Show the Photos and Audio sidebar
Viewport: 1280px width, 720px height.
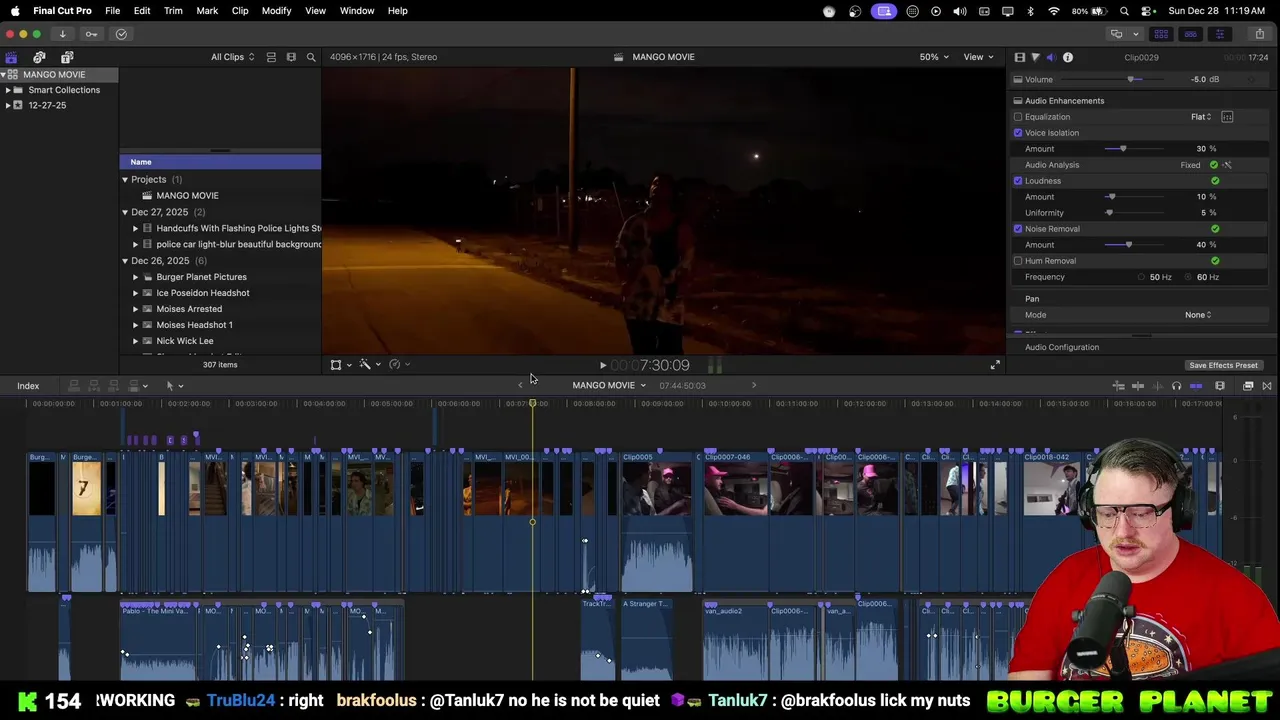39,57
